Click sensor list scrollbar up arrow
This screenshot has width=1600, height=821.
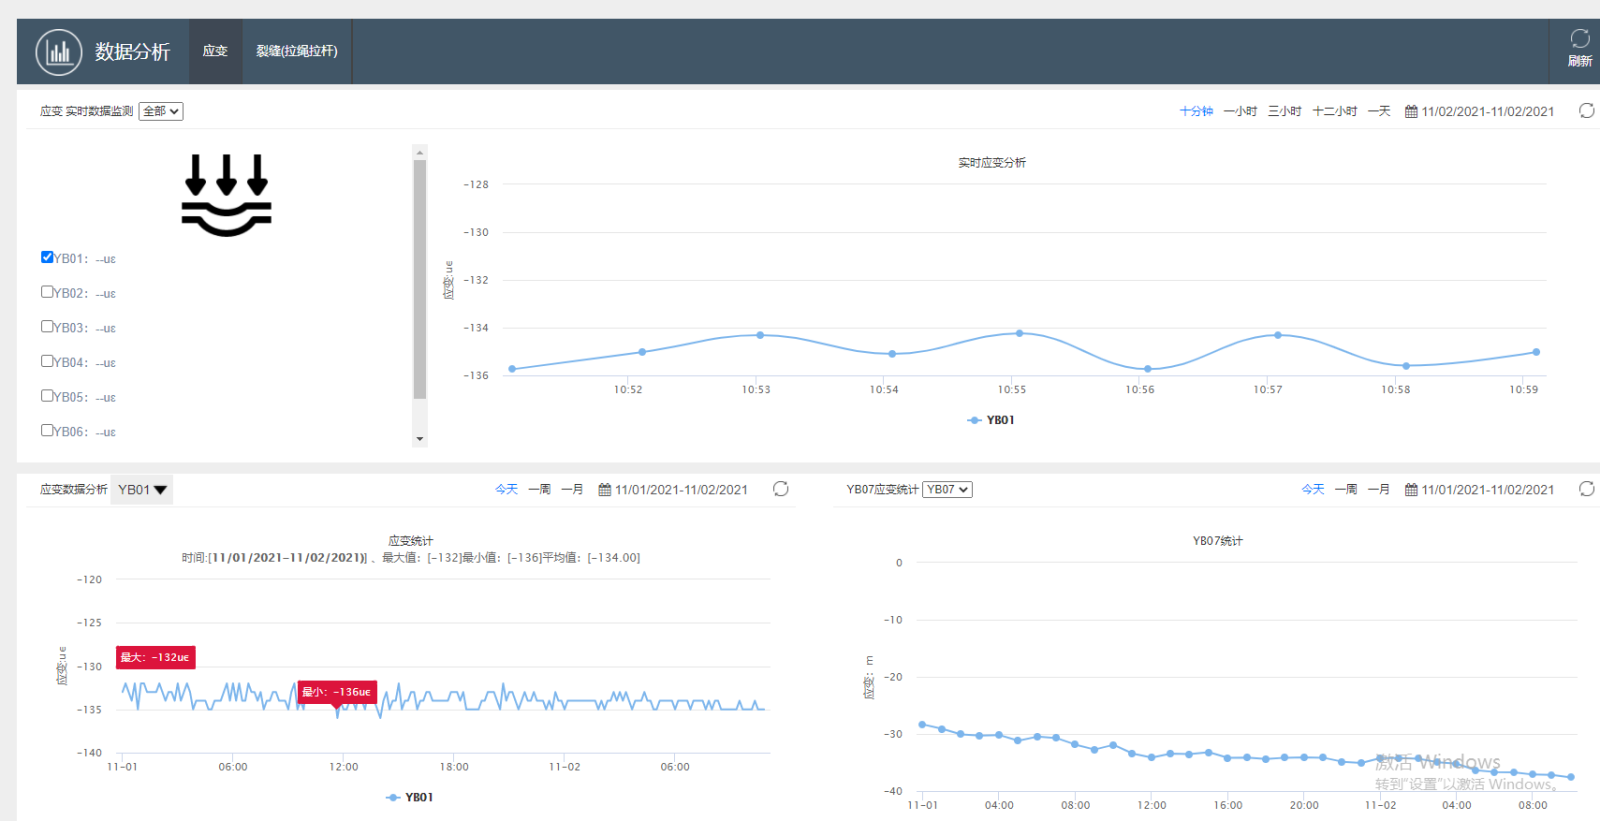pyautogui.click(x=420, y=152)
